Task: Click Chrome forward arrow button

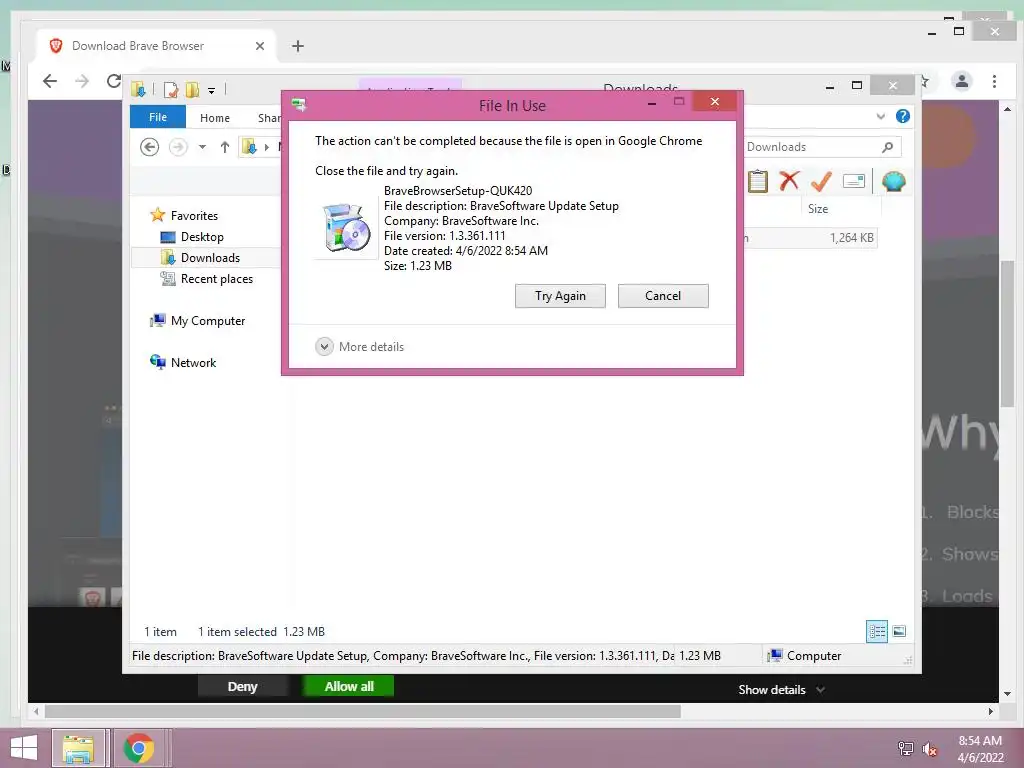Action: click(x=82, y=81)
